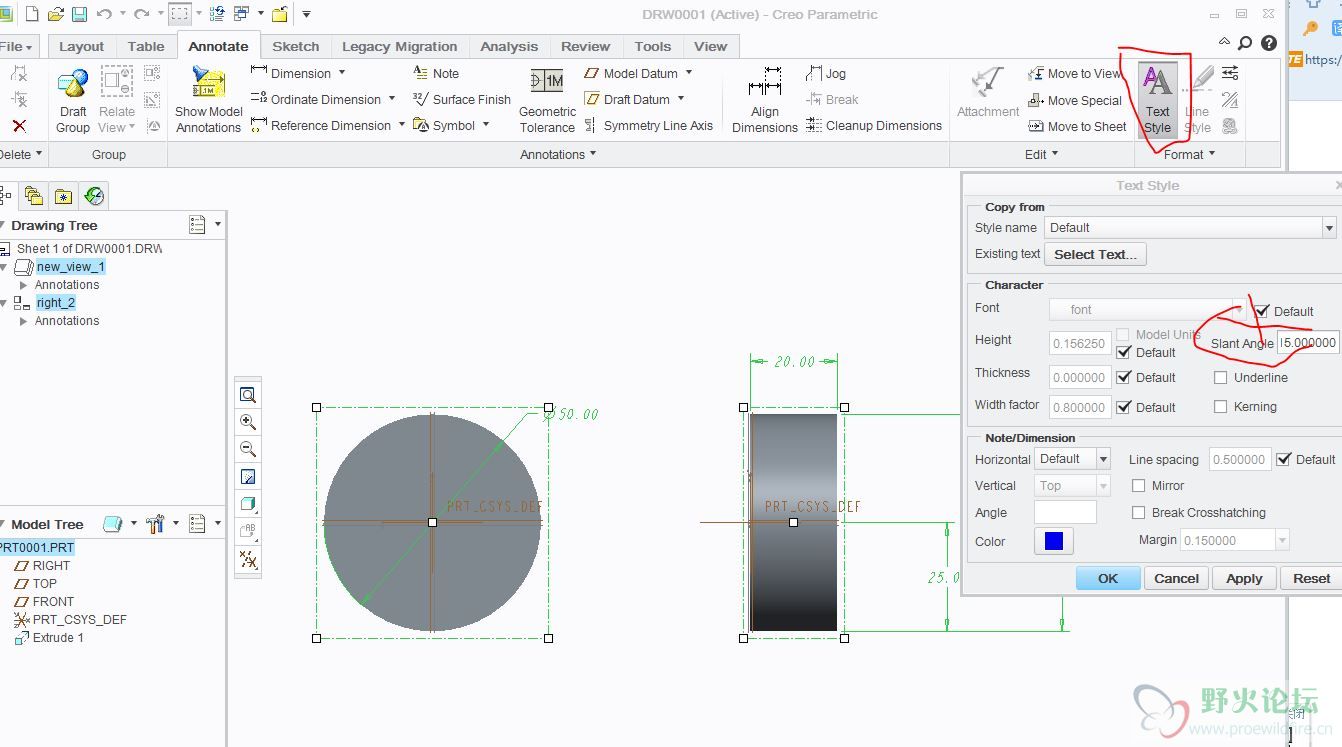Viewport: 1342px width, 747px height.
Task: Click OK in Text Style dialog
Action: click(1108, 578)
